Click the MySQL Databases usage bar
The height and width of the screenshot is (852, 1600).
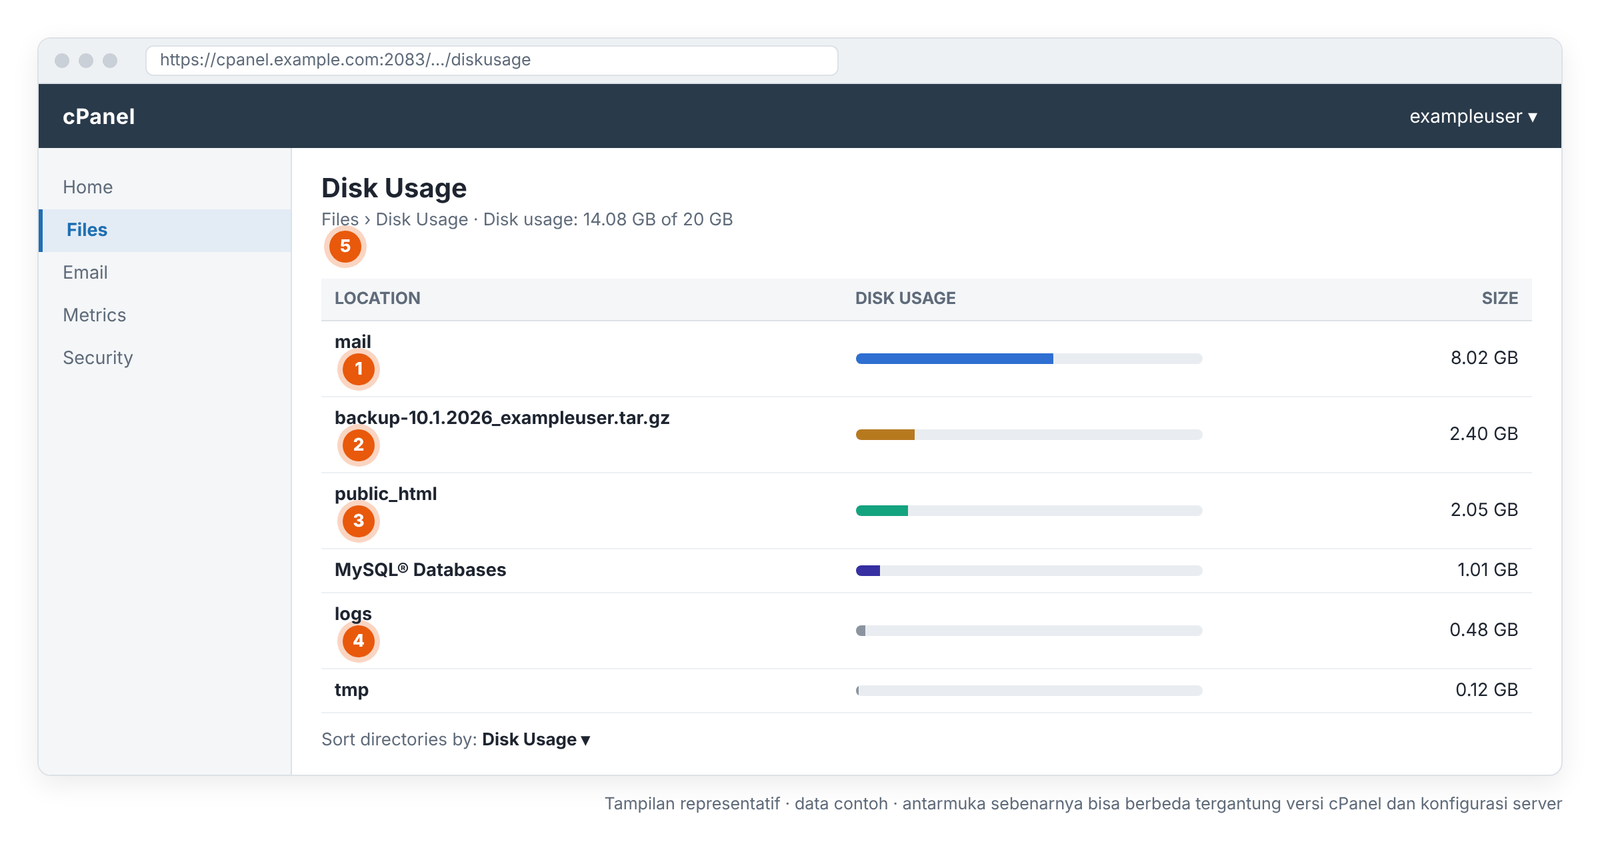(1029, 570)
